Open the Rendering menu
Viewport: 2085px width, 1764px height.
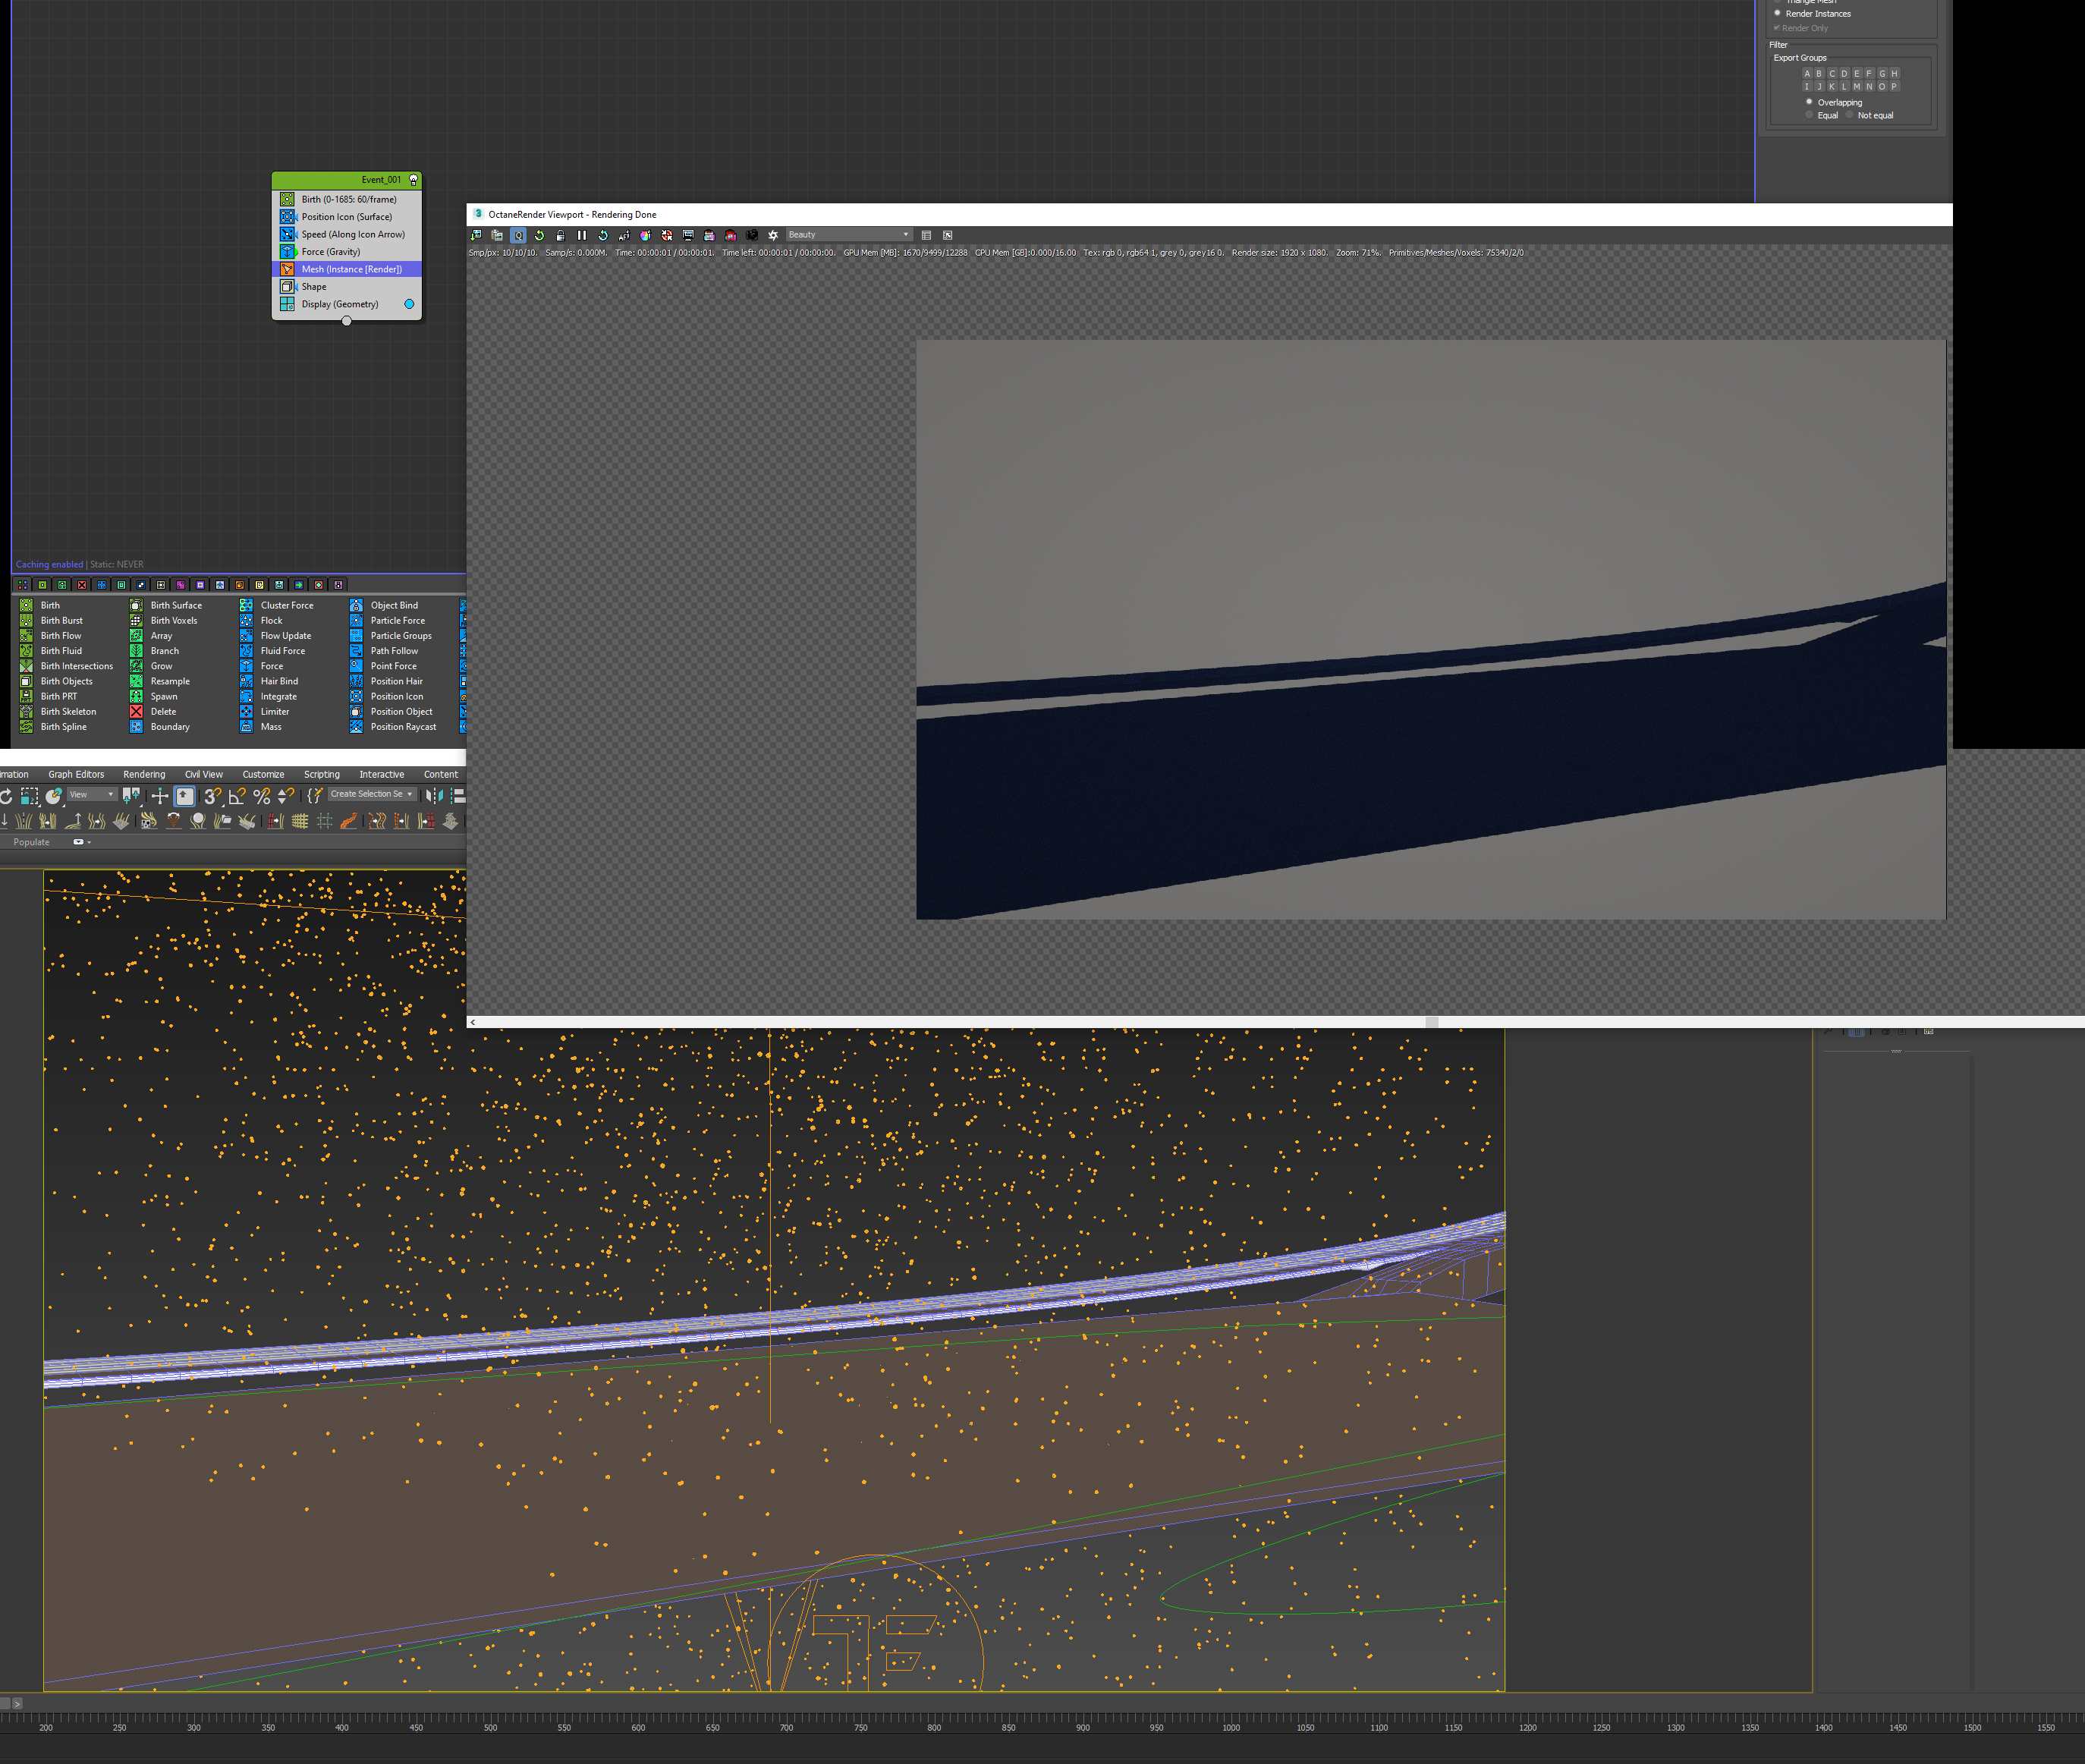click(144, 775)
